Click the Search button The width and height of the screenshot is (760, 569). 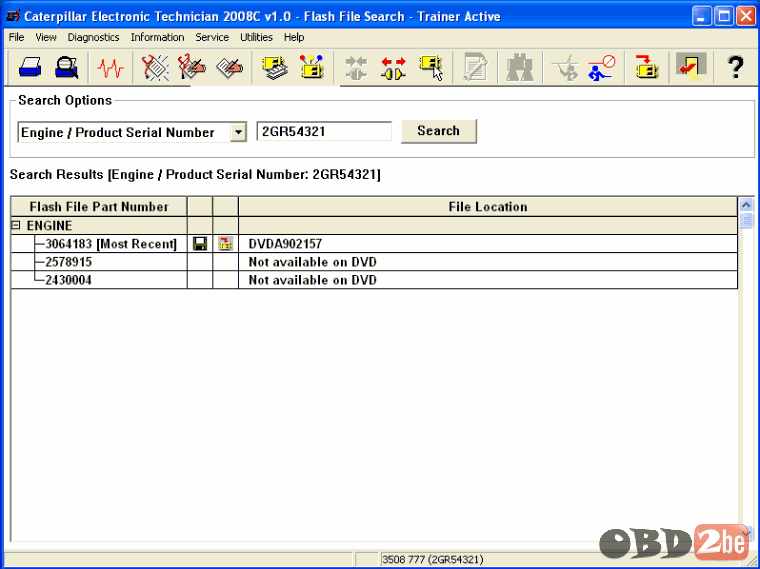click(439, 131)
